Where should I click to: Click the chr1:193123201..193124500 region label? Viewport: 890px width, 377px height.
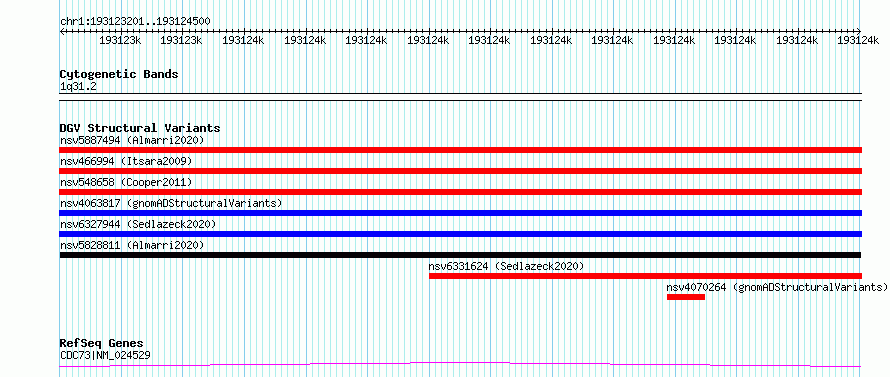[x=135, y=22]
